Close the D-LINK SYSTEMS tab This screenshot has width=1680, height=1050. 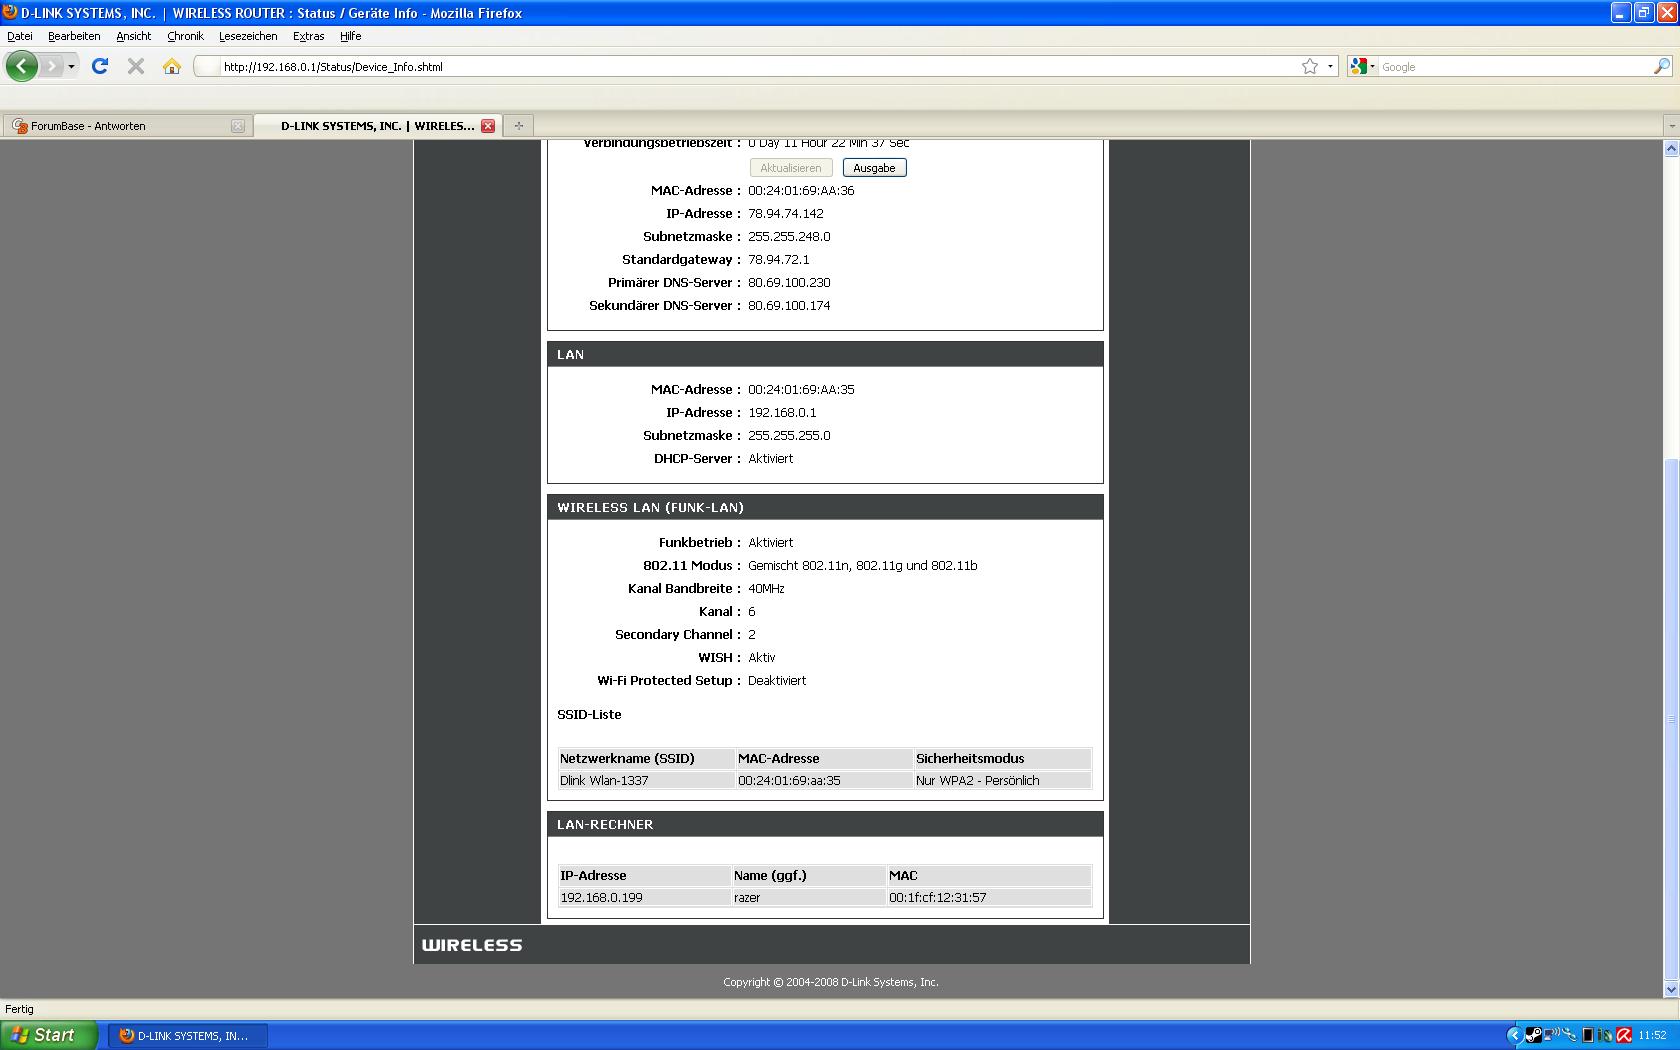coord(488,126)
